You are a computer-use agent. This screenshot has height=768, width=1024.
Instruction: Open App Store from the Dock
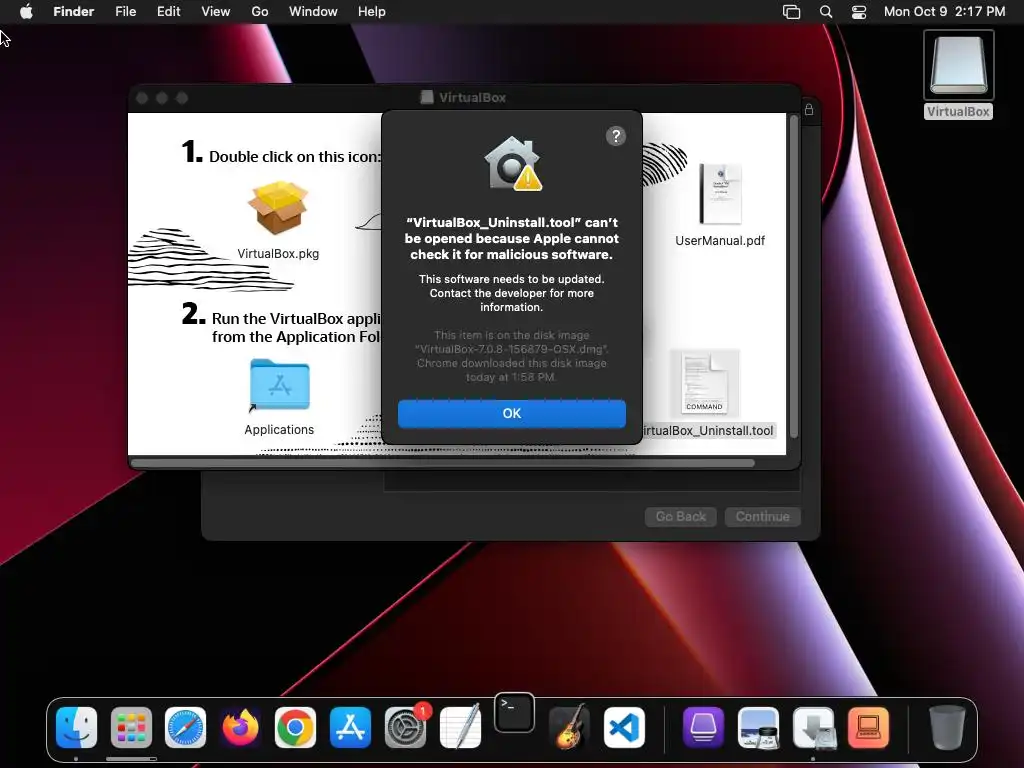pyautogui.click(x=350, y=727)
